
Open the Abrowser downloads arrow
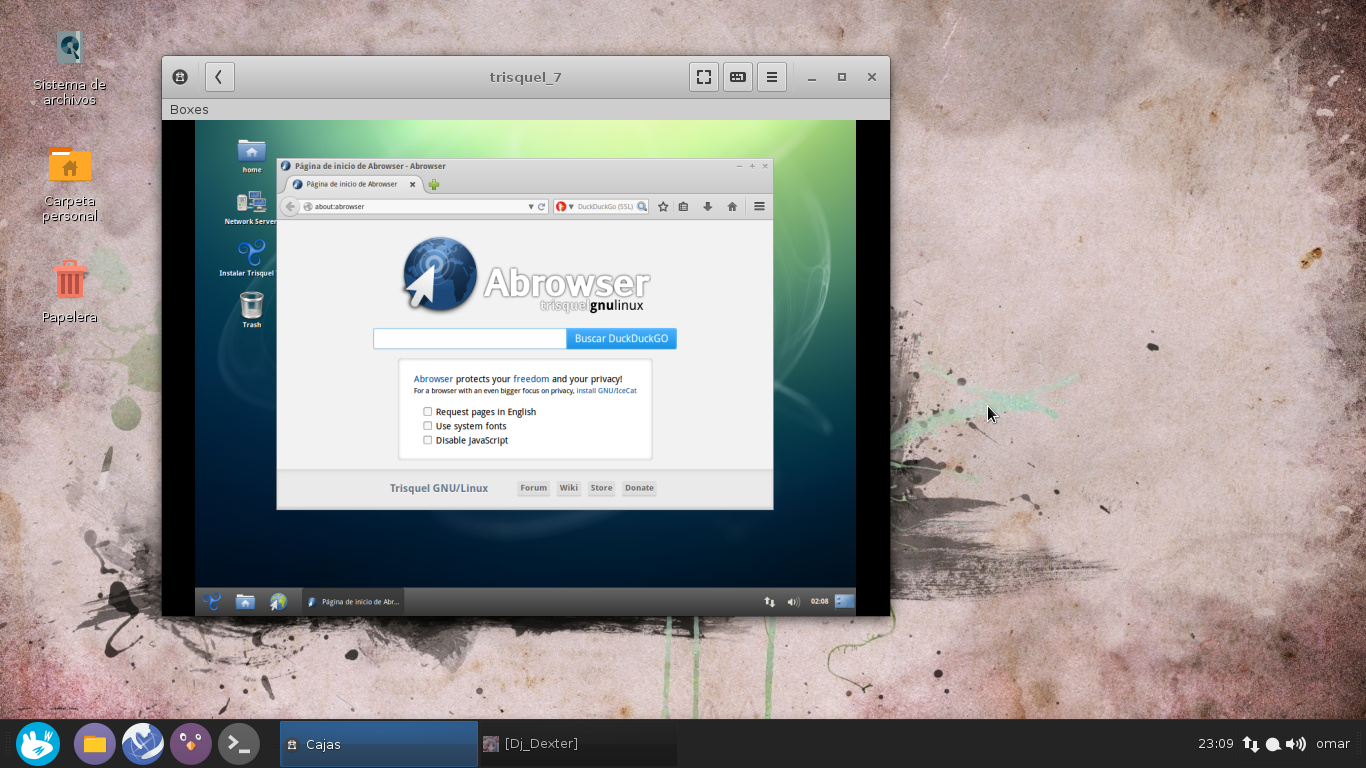tap(708, 207)
